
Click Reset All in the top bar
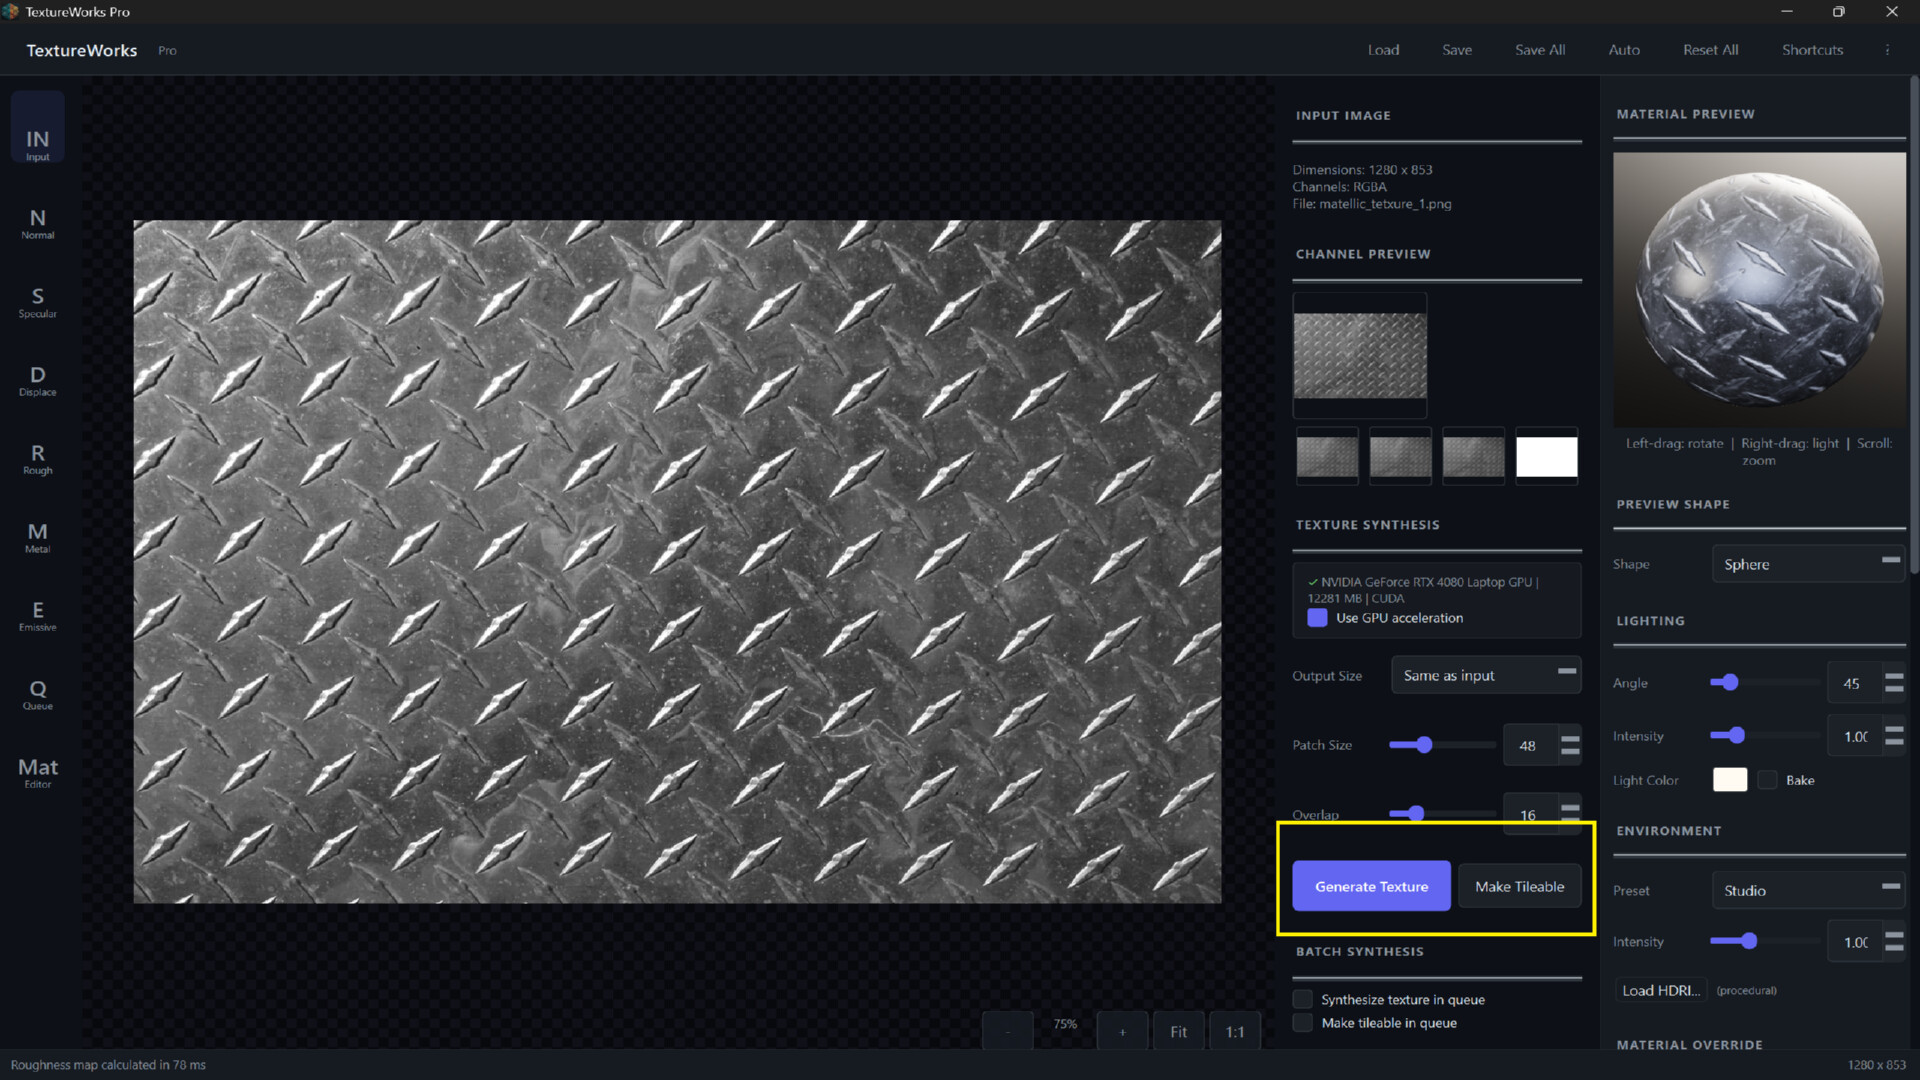pyautogui.click(x=1710, y=49)
